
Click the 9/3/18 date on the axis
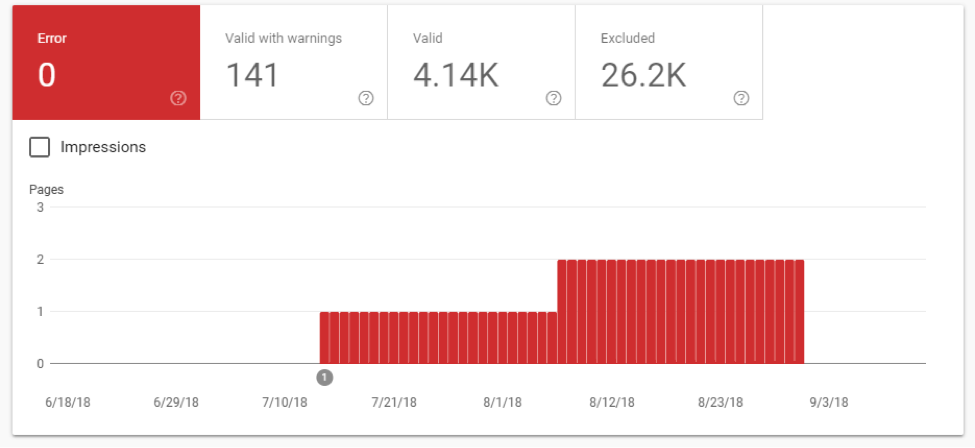[x=829, y=403]
